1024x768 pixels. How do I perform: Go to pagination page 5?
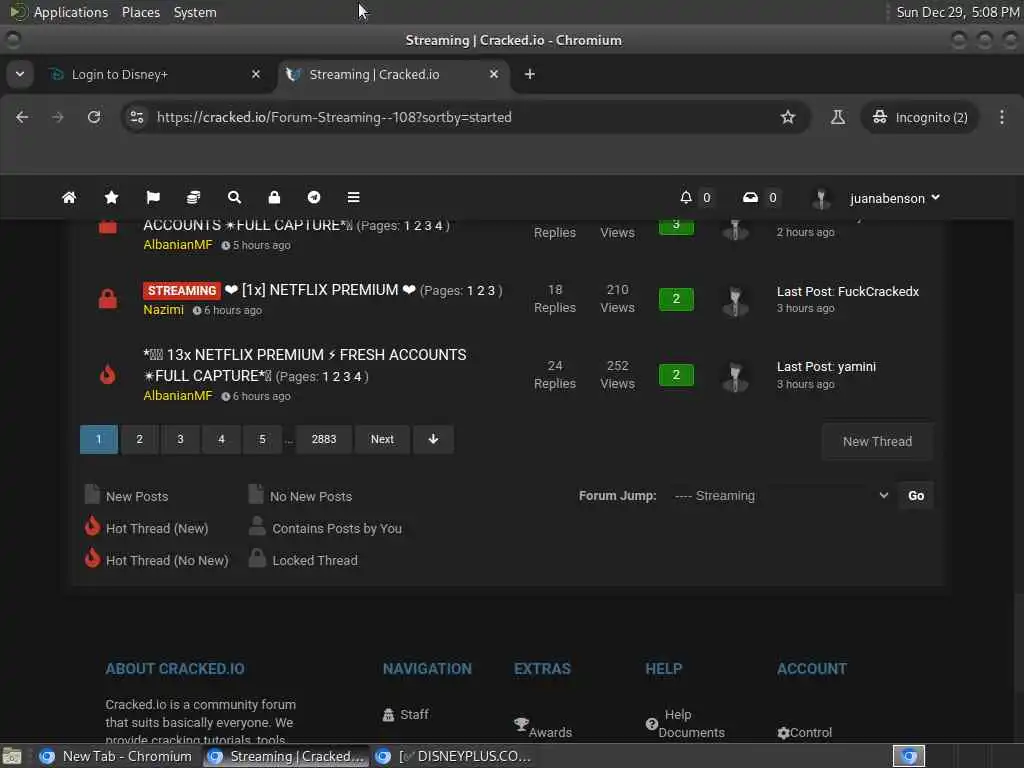tap(262, 439)
